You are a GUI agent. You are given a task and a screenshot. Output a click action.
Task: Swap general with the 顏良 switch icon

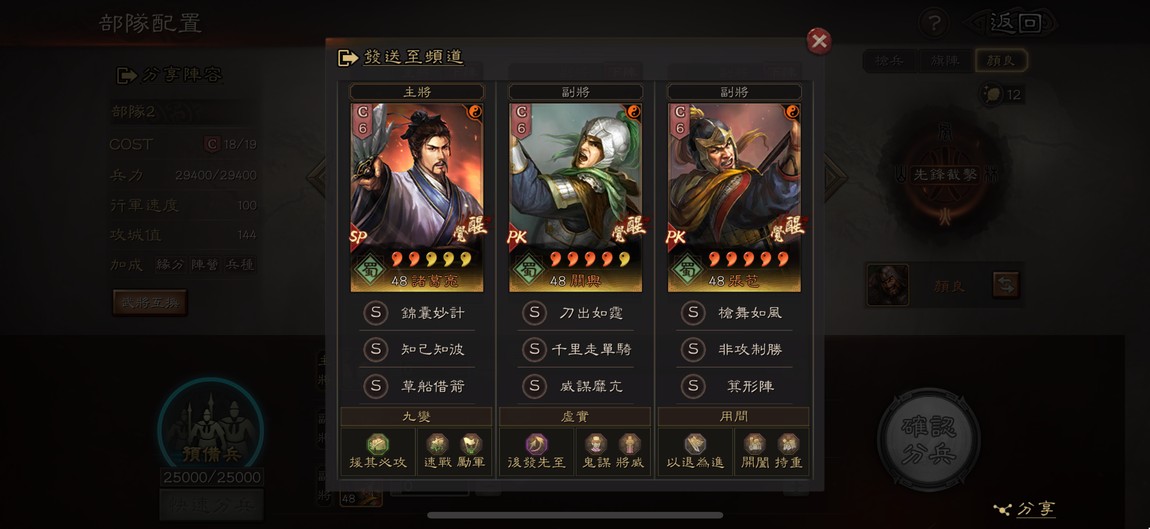pyautogui.click(x=1006, y=285)
